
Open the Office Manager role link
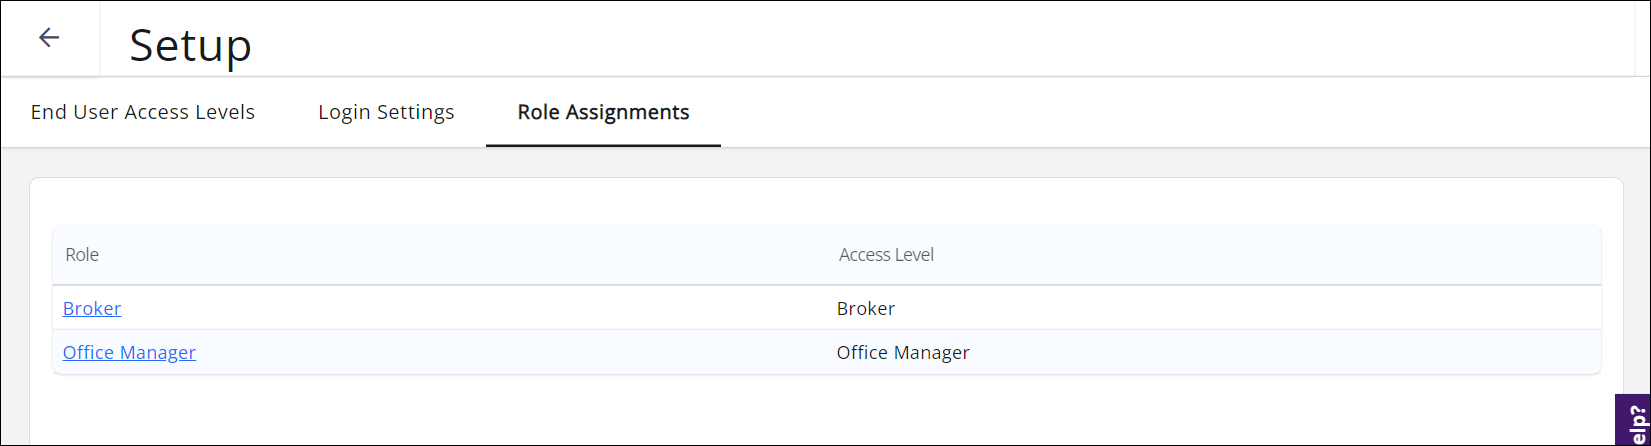[129, 352]
